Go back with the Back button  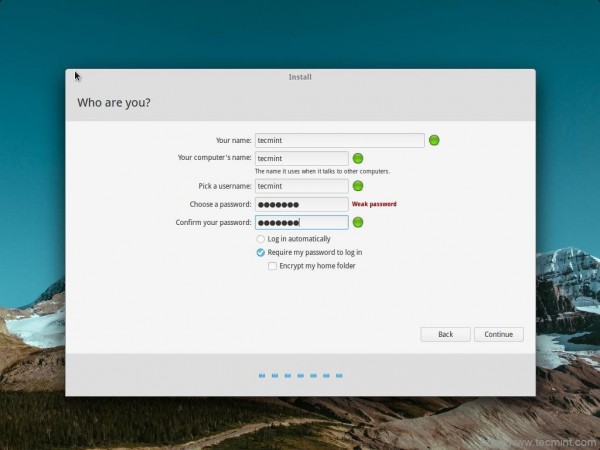click(x=445, y=334)
